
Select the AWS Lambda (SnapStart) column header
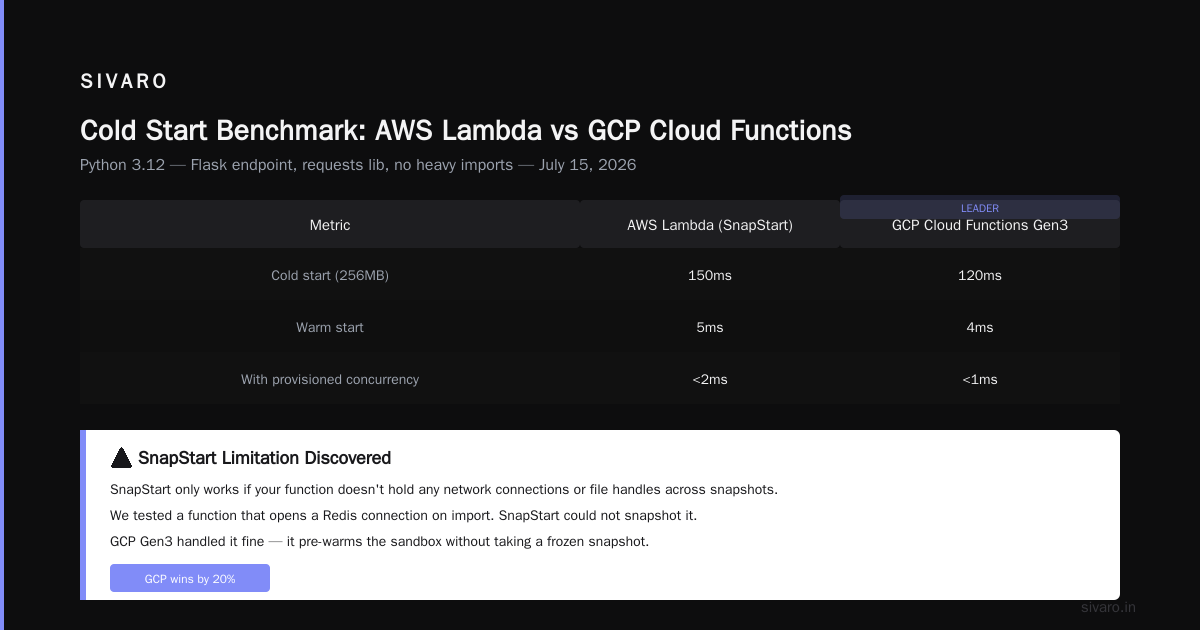pos(710,225)
